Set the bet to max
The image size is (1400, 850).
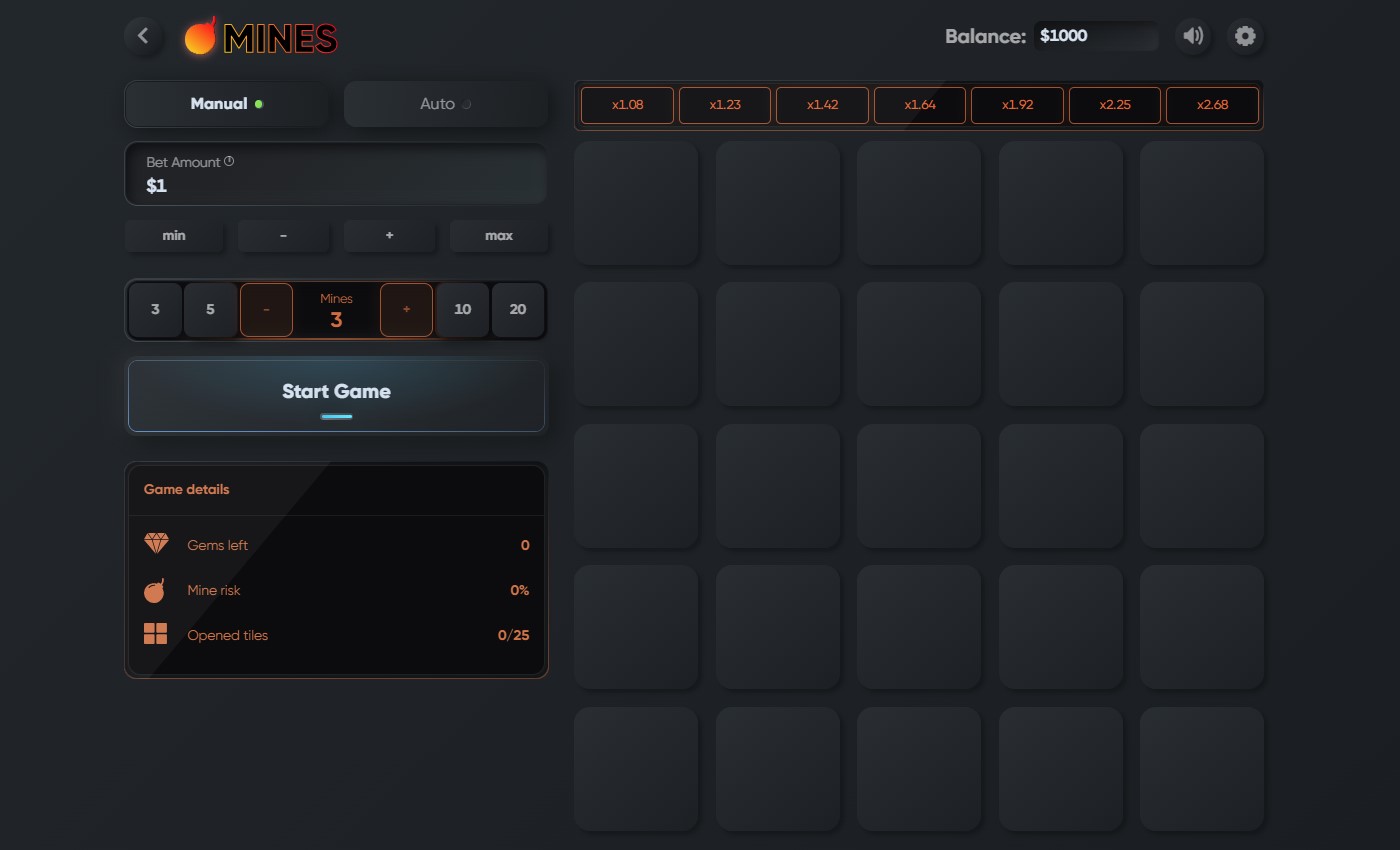[499, 236]
